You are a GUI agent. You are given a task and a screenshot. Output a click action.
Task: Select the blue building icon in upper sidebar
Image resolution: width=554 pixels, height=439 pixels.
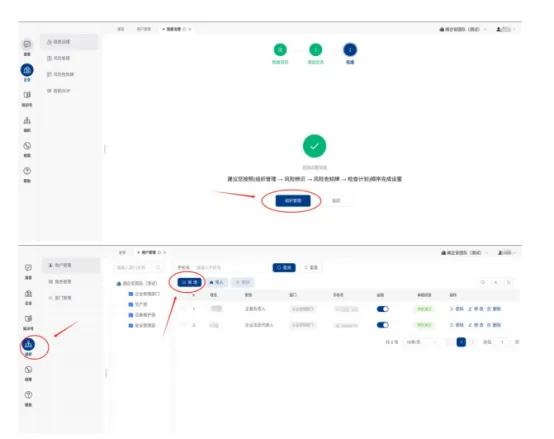click(x=27, y=70)
